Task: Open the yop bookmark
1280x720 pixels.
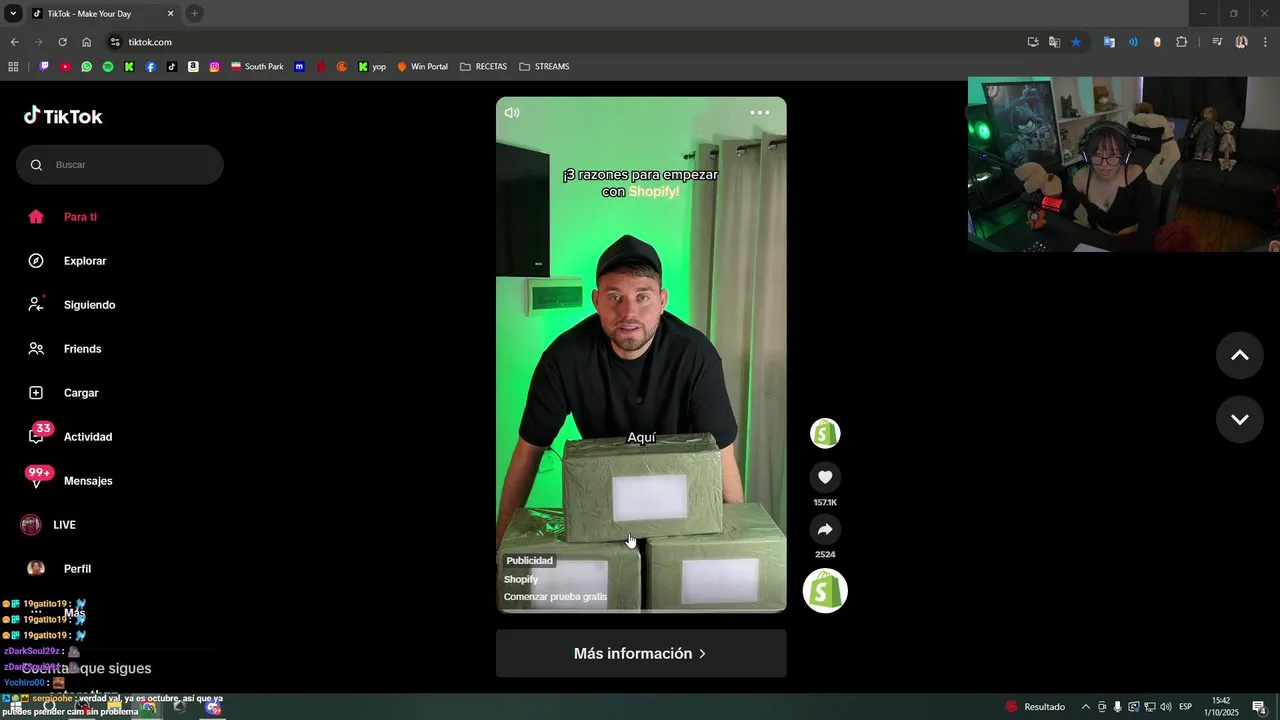Action: point(372,67)
